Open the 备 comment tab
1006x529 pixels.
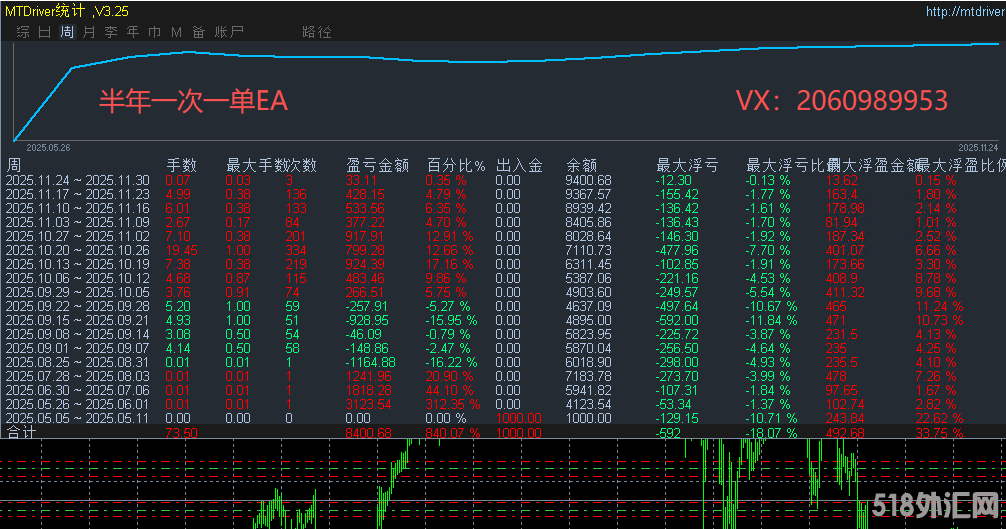pyautogui.click(x=199, y=32)
